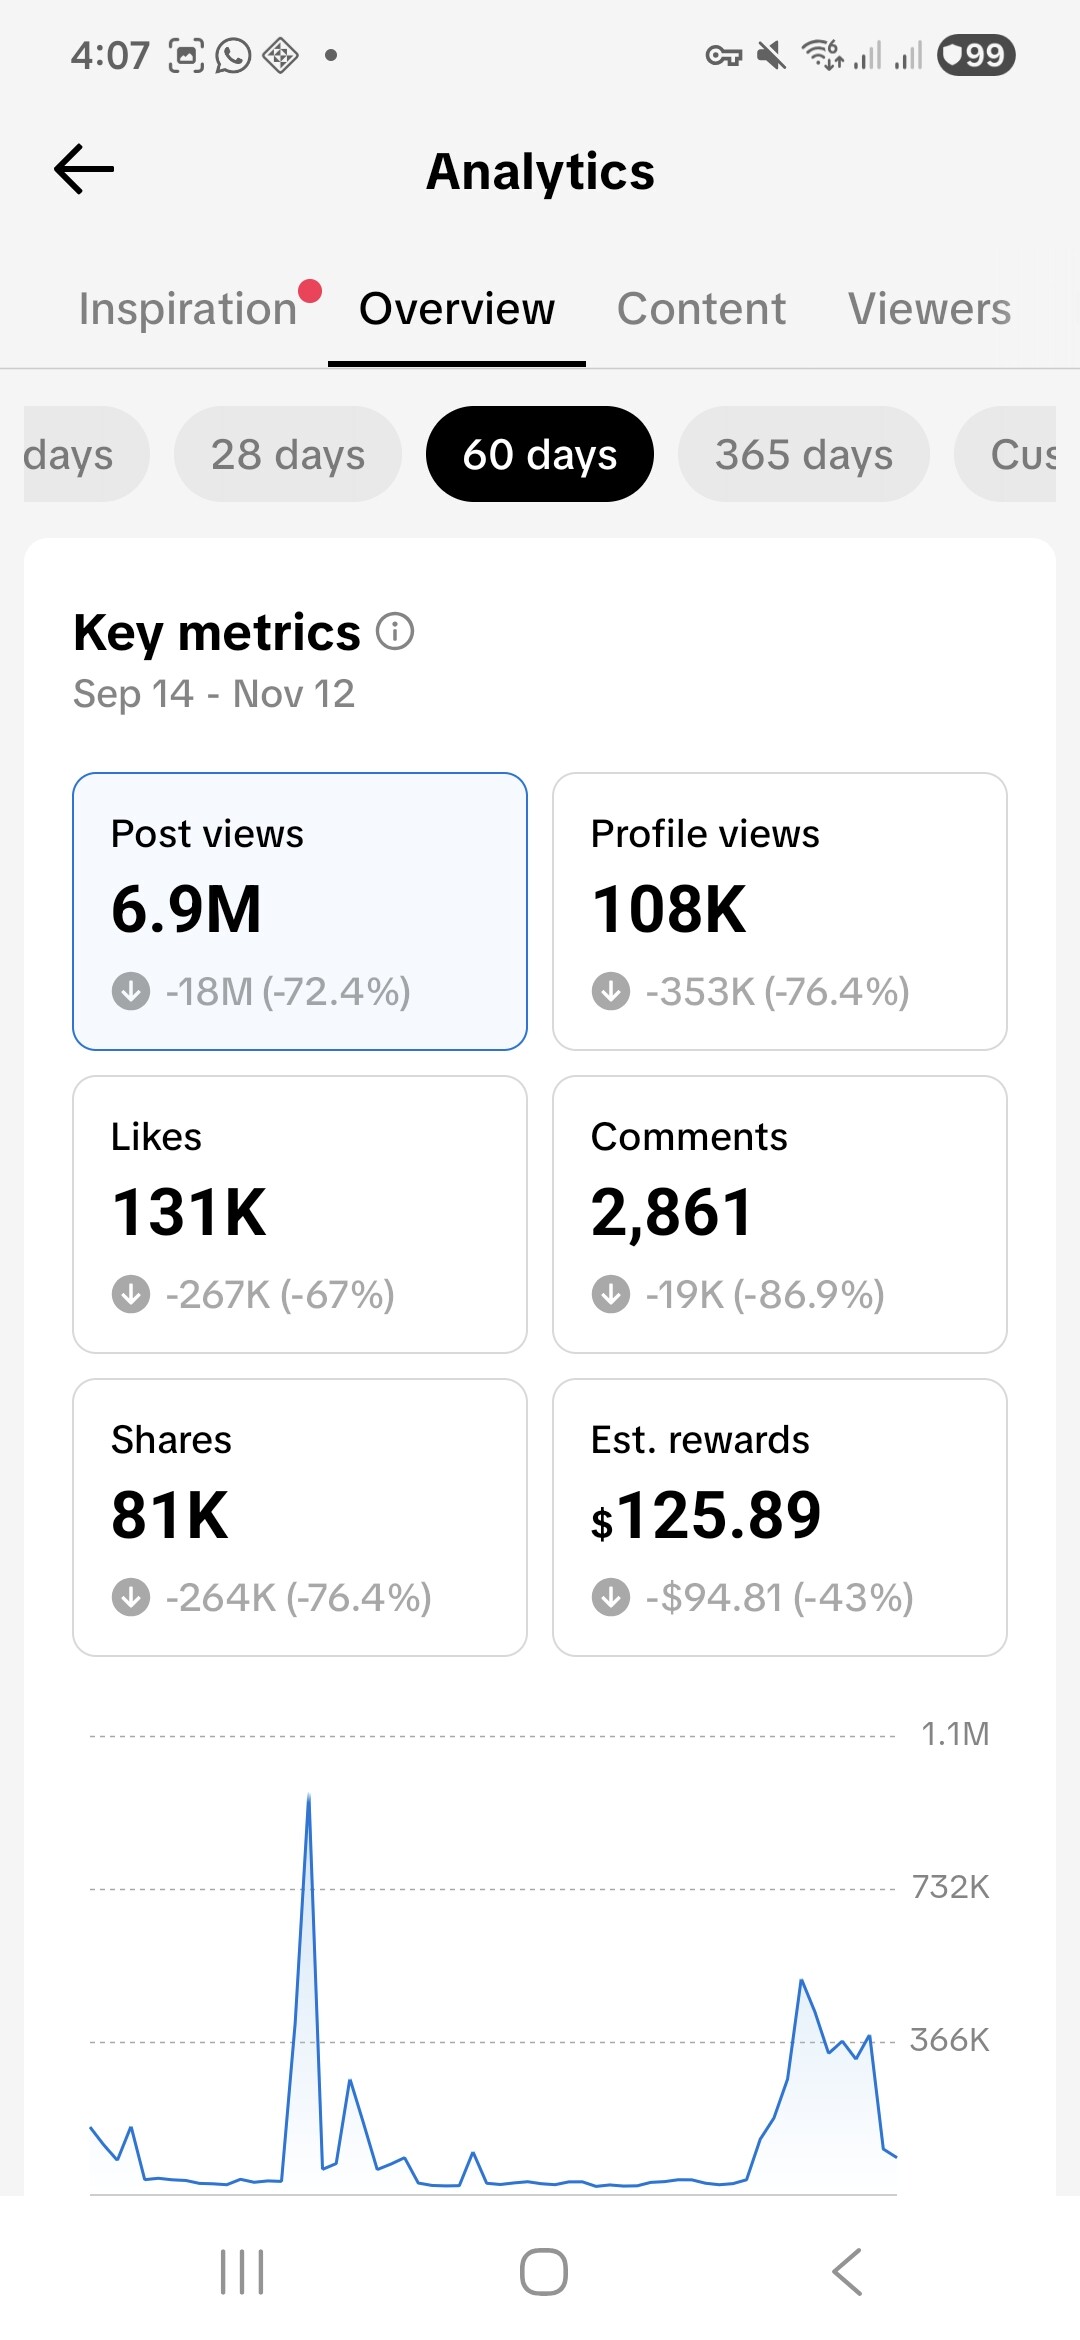Tap the red notification dot on Inspiration

(310, 291)
